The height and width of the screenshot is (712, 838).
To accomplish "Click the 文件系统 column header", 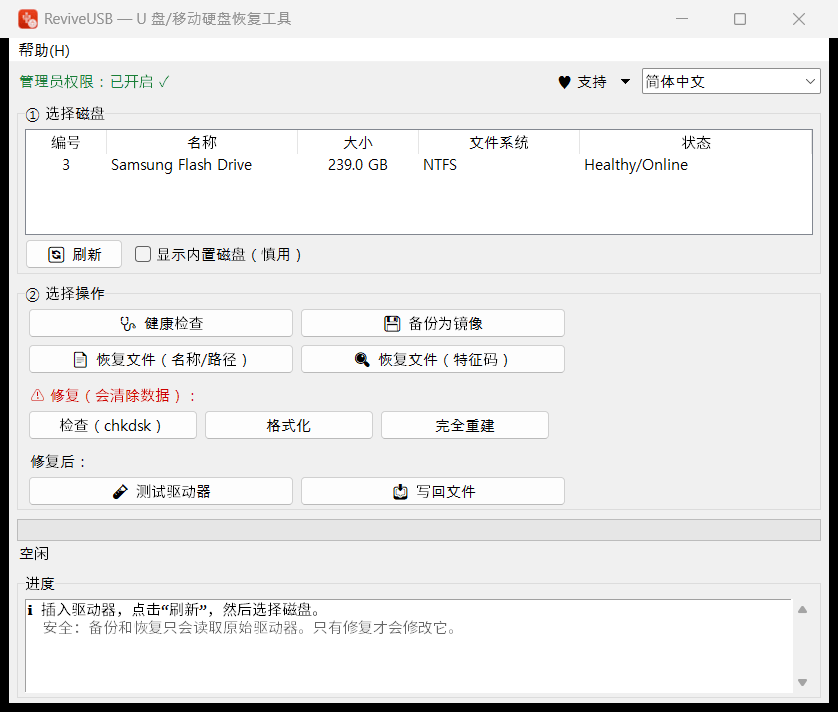I will coord(499,143).
